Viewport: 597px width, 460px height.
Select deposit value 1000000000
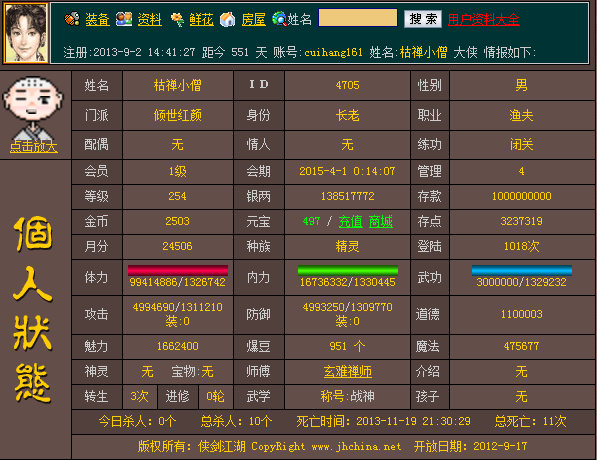(x=522, y=196)
